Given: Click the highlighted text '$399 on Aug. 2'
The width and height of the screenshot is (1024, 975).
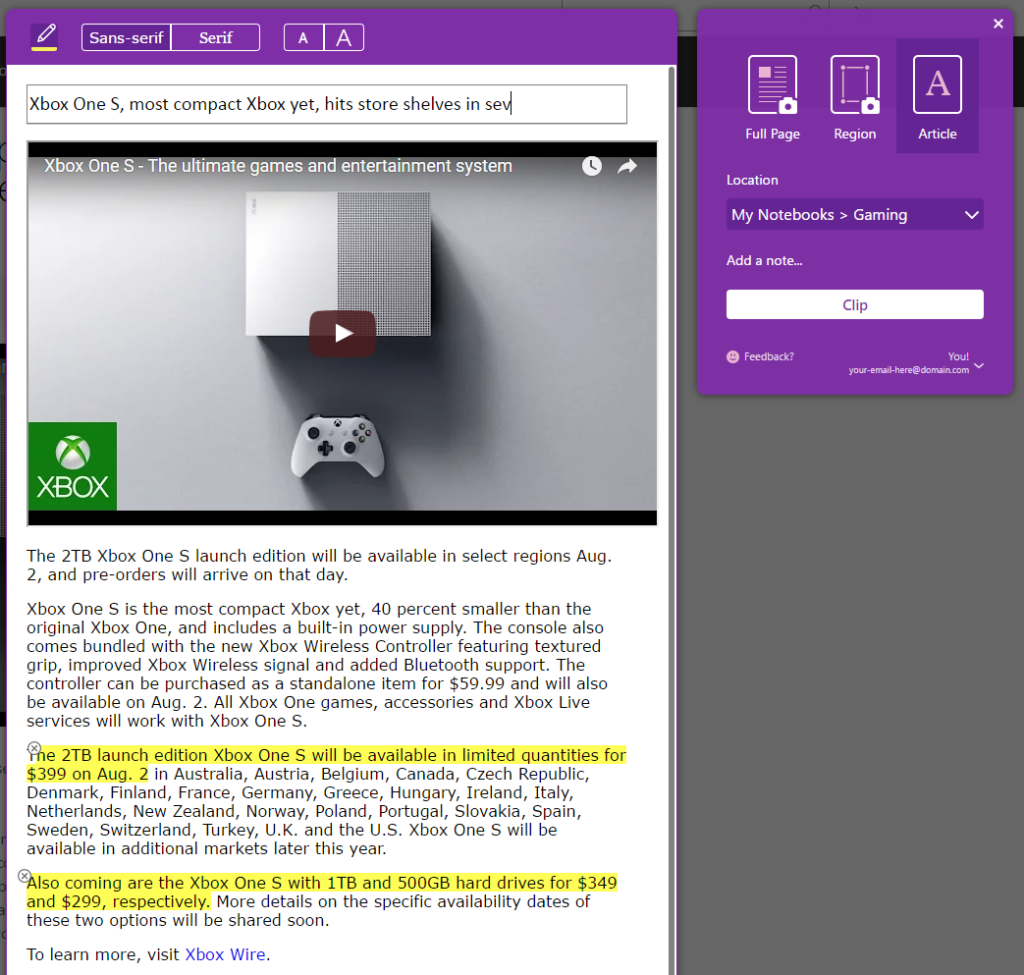Looking at the screenshot, I should point(88,774).
